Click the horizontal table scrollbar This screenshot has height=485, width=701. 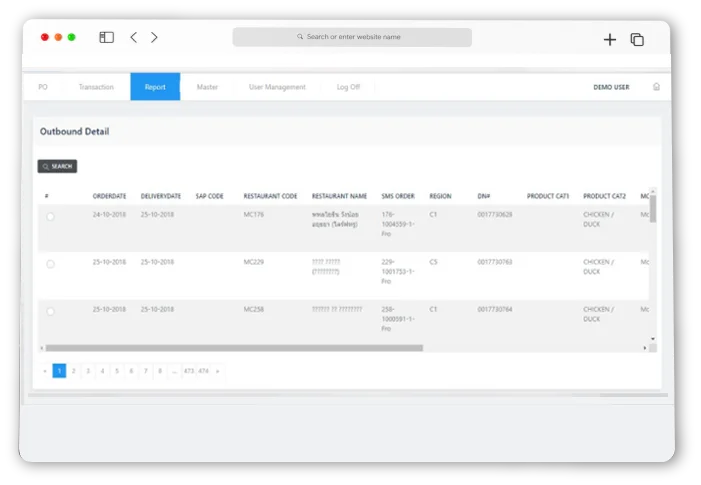[x=235, y=348]
